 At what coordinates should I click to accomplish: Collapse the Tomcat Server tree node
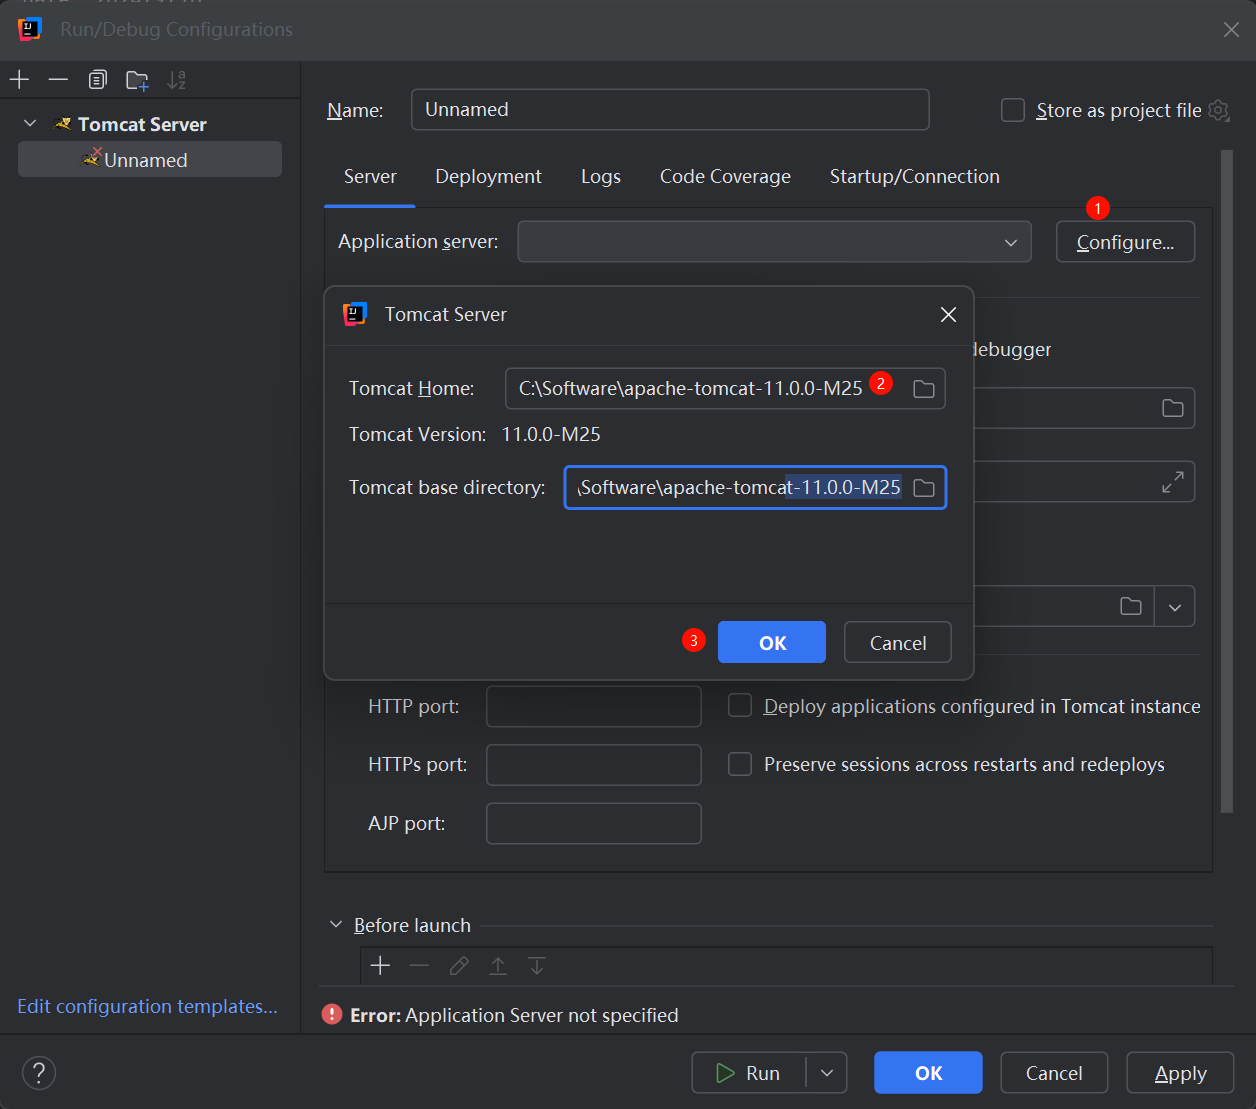click(x=30, y=123)
